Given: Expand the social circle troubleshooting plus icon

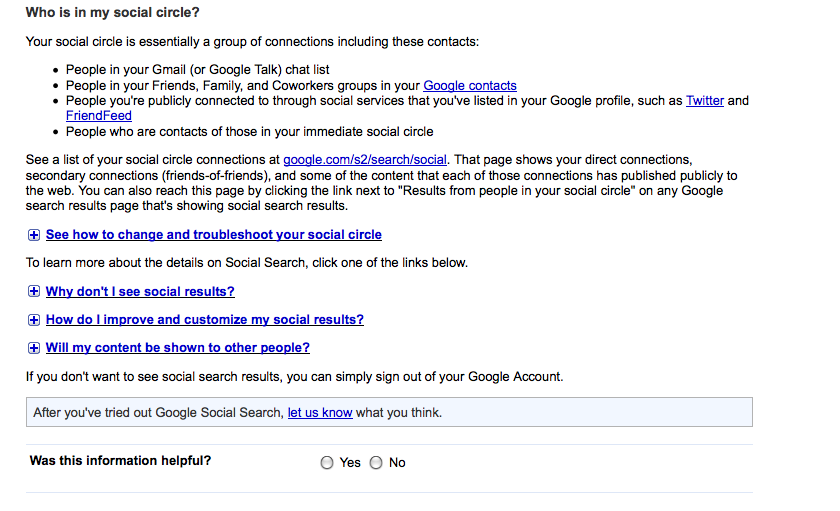Looking at the screenshot, I should click(34, 235).
